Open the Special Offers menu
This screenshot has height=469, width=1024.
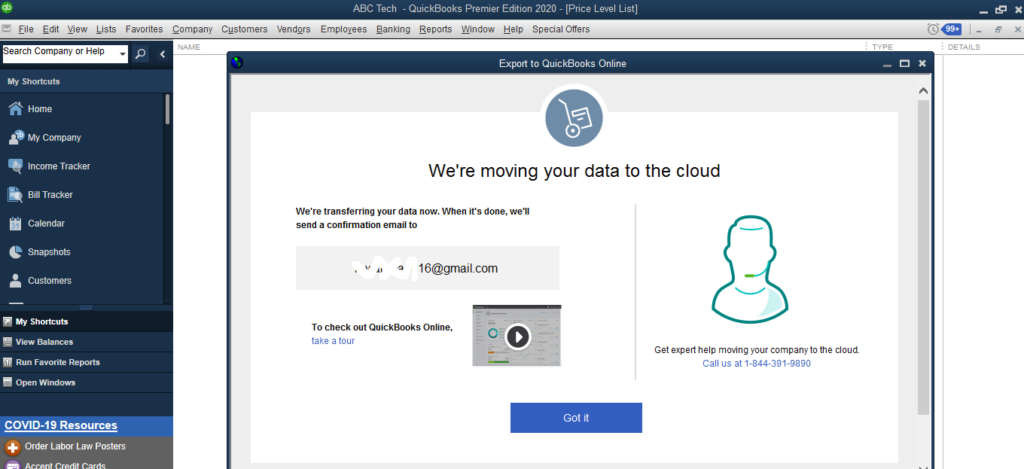pyautogui.click(x=561, y=29)
